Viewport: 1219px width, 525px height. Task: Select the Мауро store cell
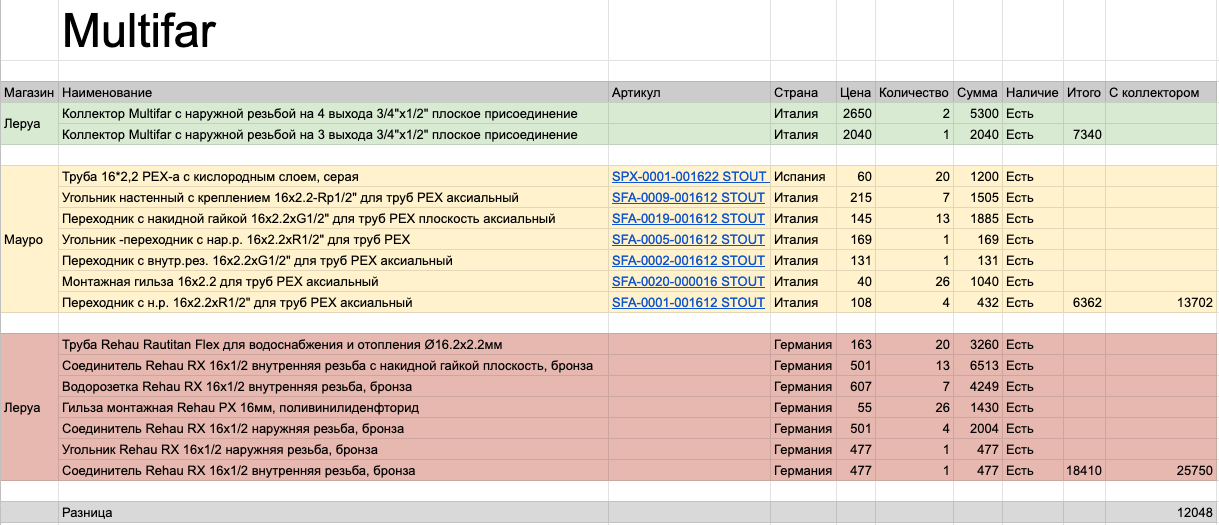(29, 240)
